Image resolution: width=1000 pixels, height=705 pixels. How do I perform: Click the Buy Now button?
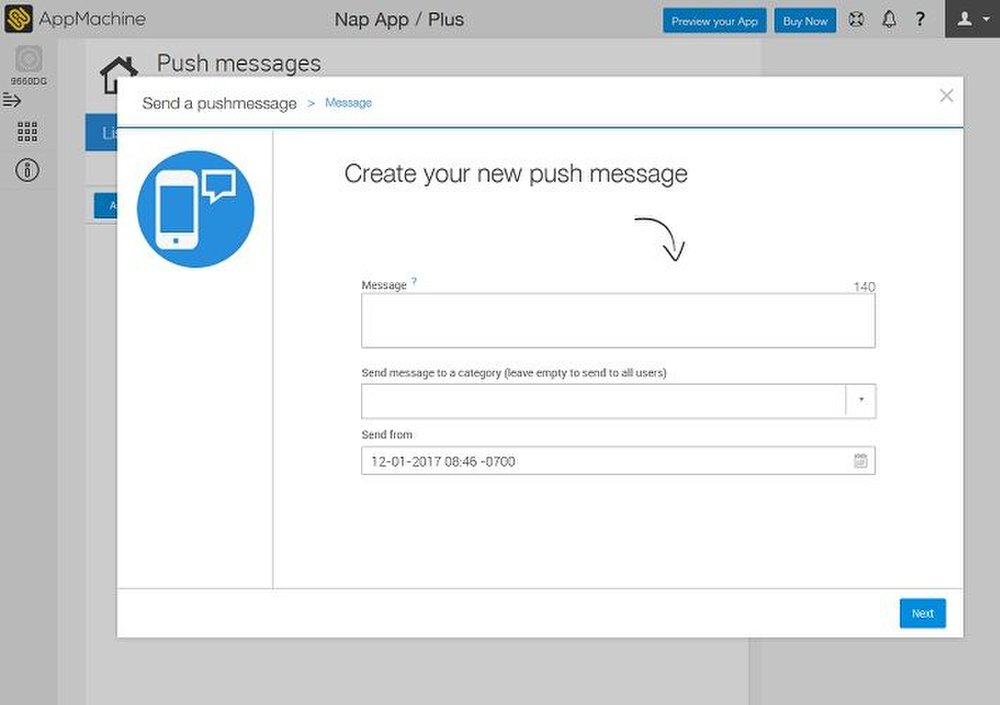point(805,21)
